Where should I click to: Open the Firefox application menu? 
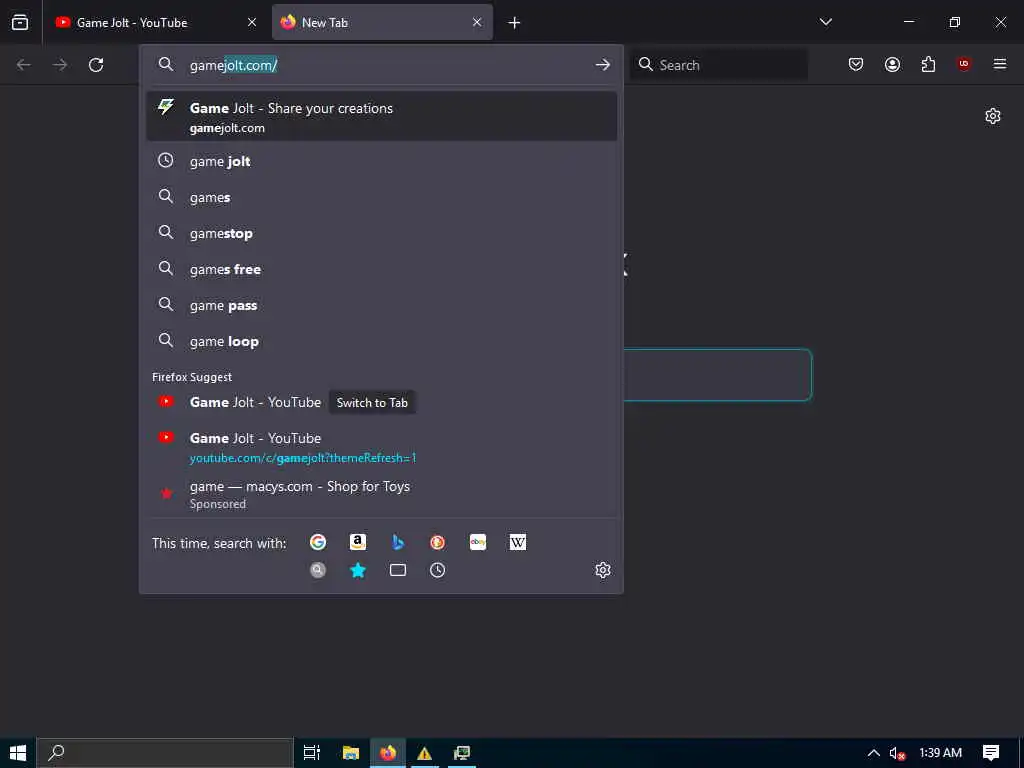(x=1000, y=64)
